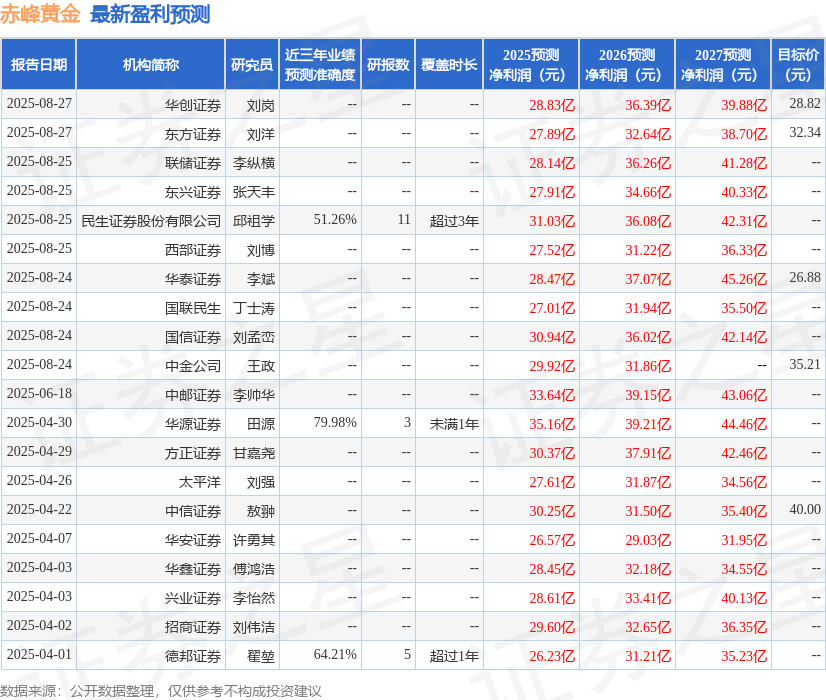
Task: Click 2027 profit forecast 45.26亿
Action: 744,279
